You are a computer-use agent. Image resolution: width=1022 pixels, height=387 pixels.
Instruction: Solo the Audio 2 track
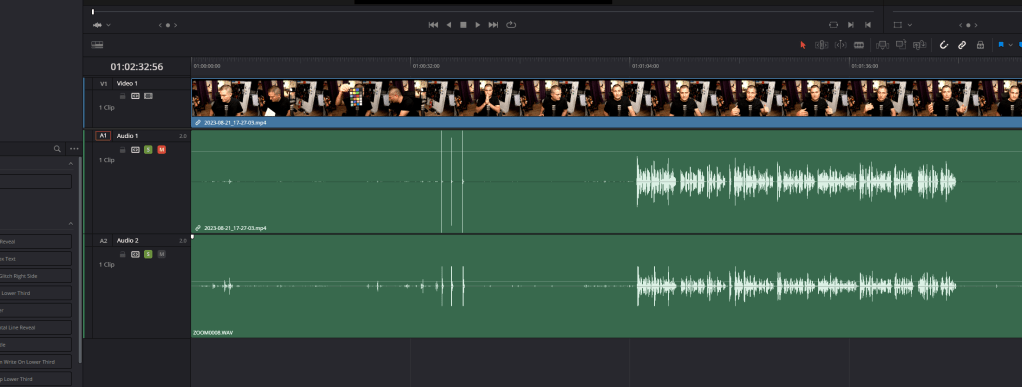149,254
